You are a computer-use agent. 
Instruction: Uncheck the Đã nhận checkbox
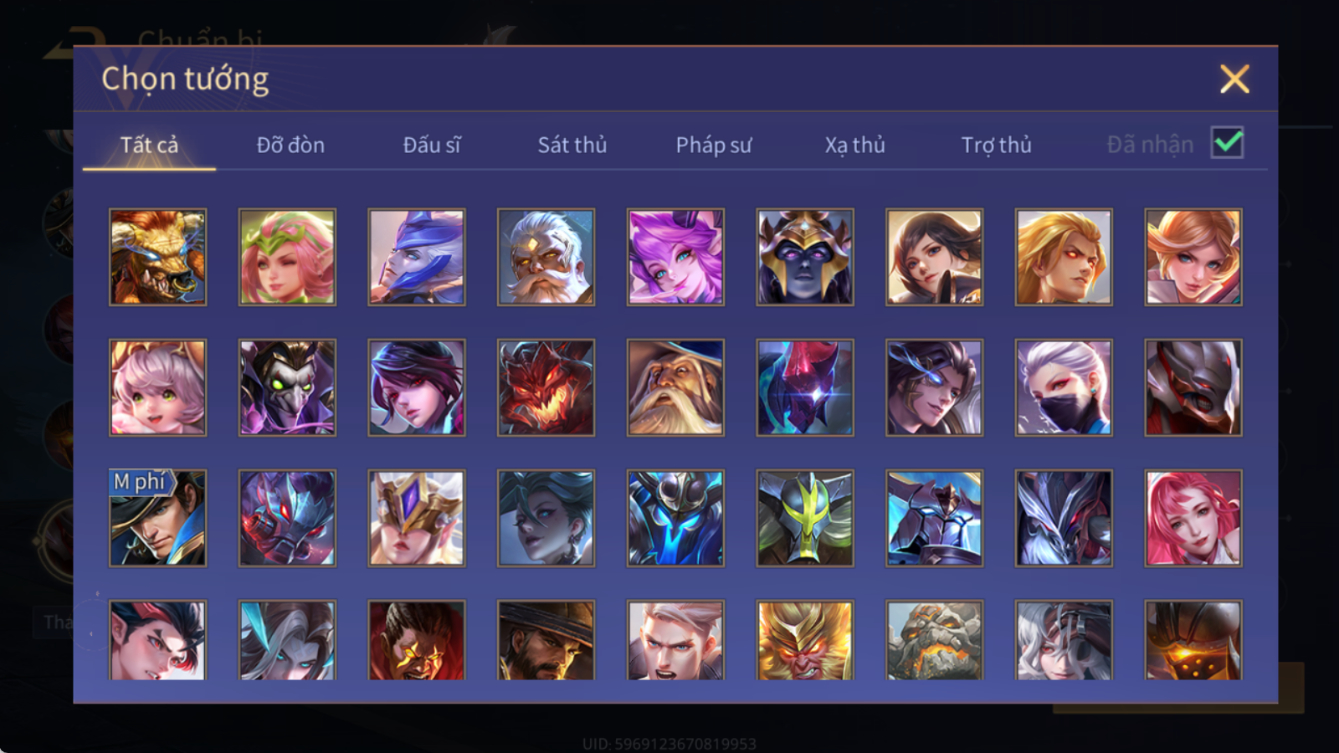(1227, 143)
